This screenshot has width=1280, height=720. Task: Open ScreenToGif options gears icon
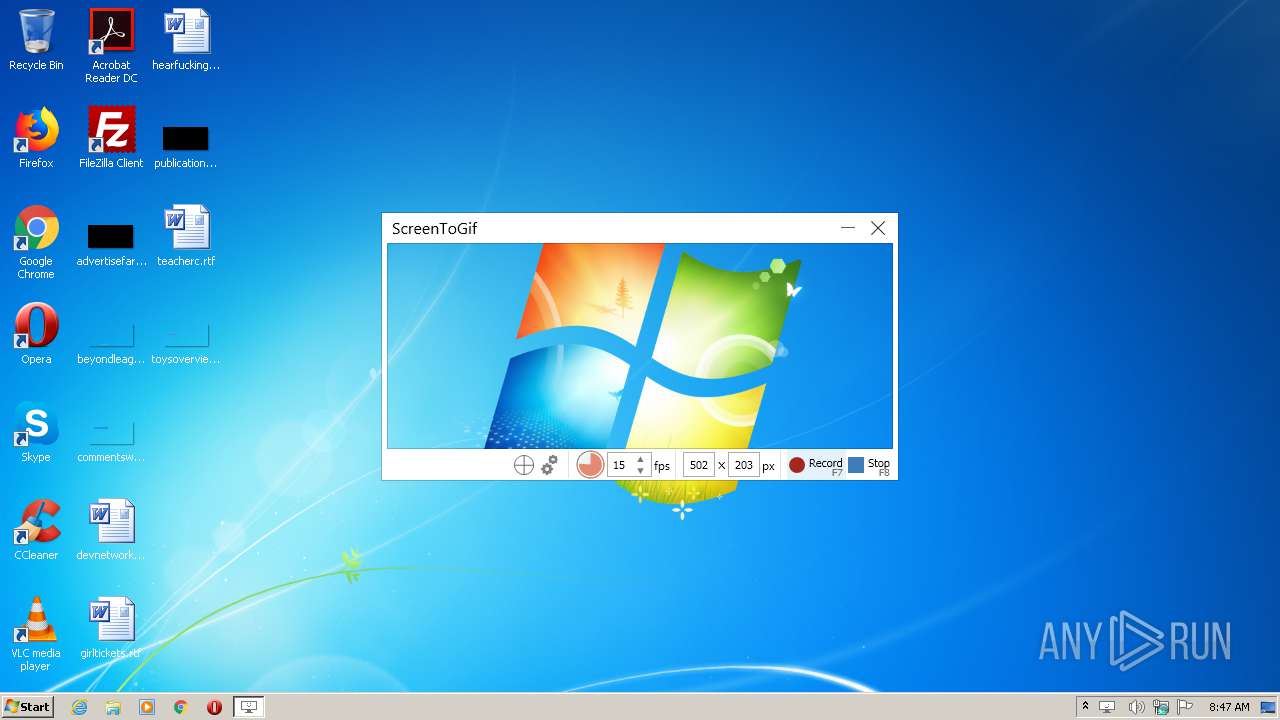pyautogui.click(x=549, y=465)
